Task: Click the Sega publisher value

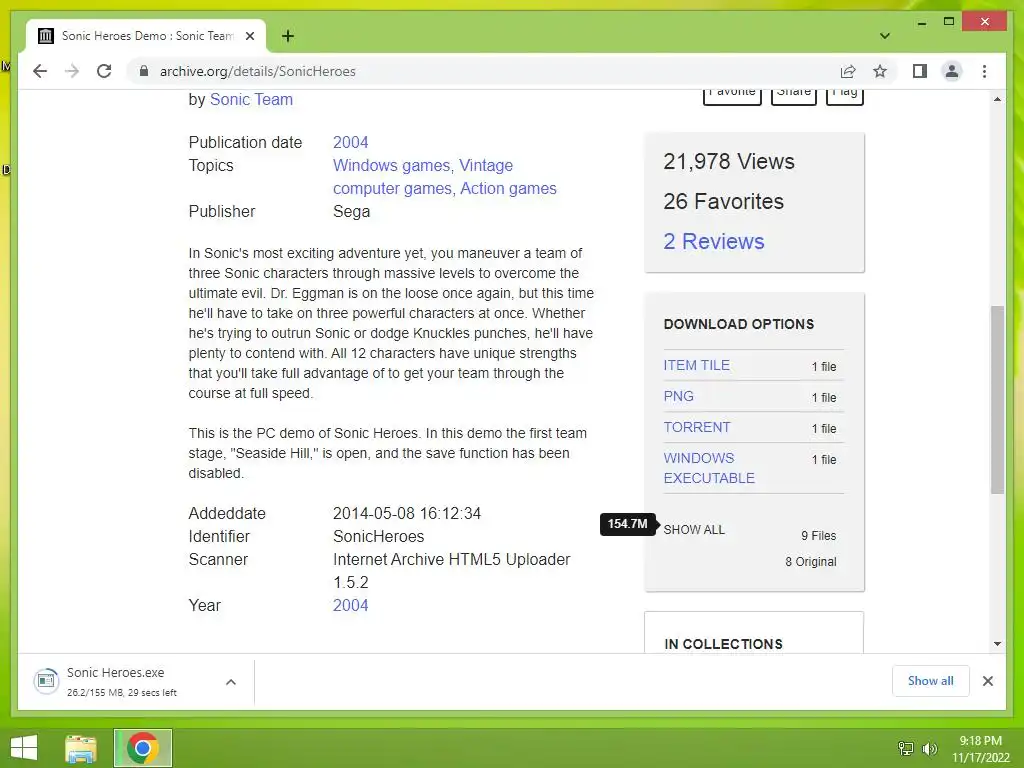Action: point(351,212)
